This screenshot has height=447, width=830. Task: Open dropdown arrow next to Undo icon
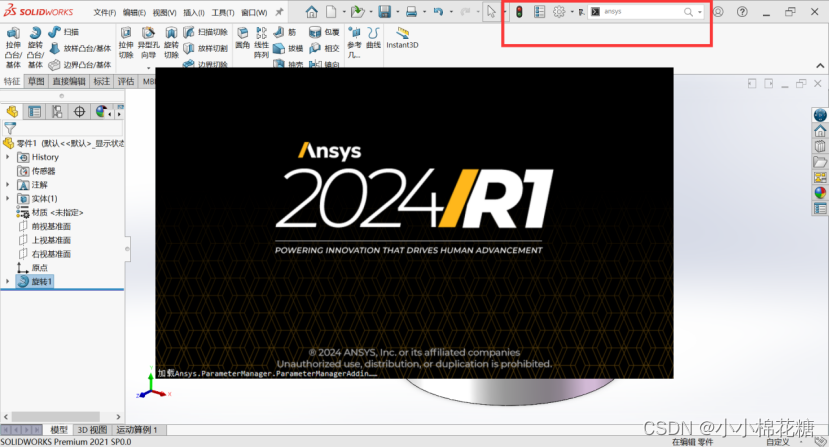451,12
